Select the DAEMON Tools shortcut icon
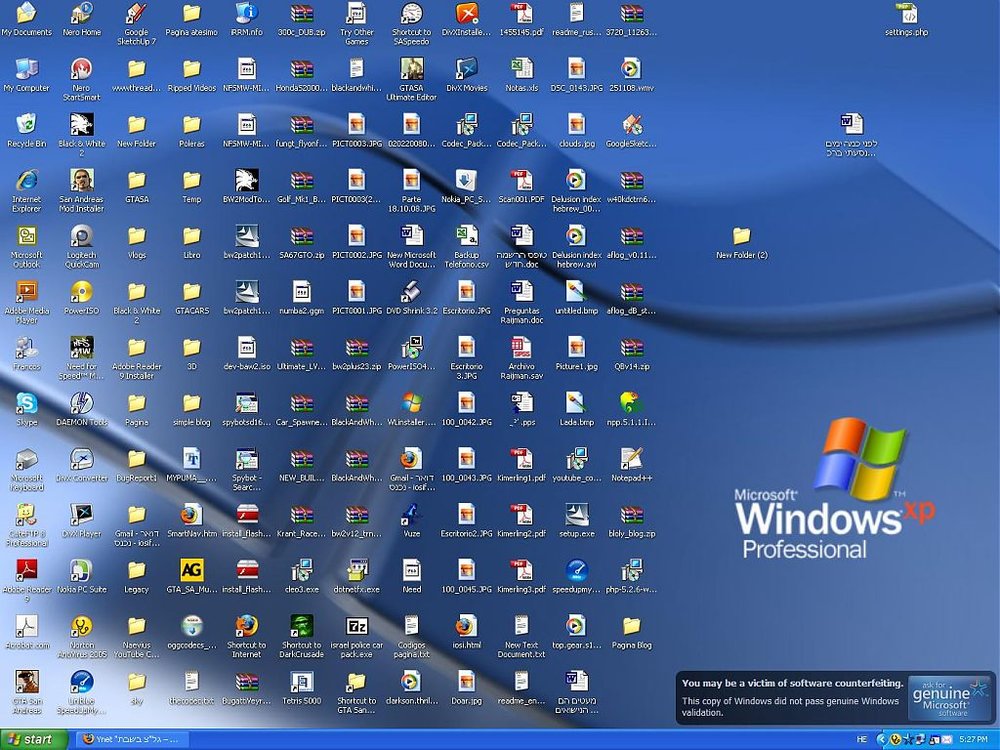The height and width of the screenshot is (750, 1000). tap(82, 403)
